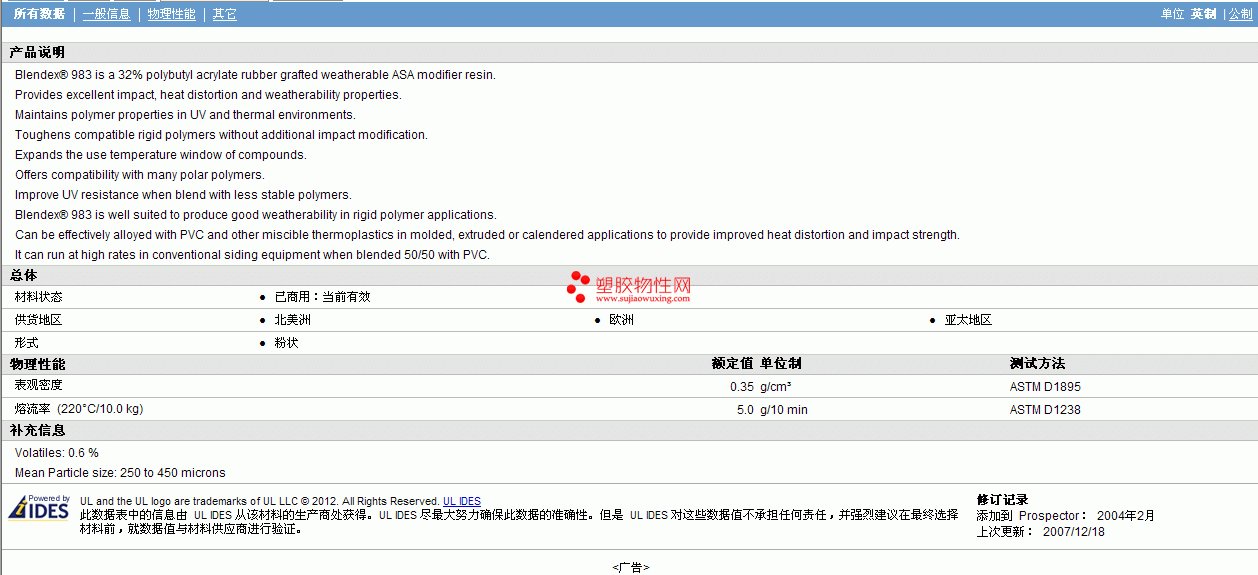Screen dimensions: 1258x575
Task: Click the 添加到 Prospector 2004年2月 entry
Action: tap(1065, 516)
